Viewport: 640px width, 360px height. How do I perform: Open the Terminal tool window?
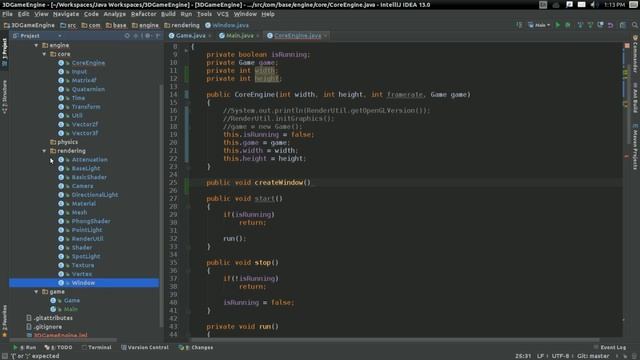point(96,347)
